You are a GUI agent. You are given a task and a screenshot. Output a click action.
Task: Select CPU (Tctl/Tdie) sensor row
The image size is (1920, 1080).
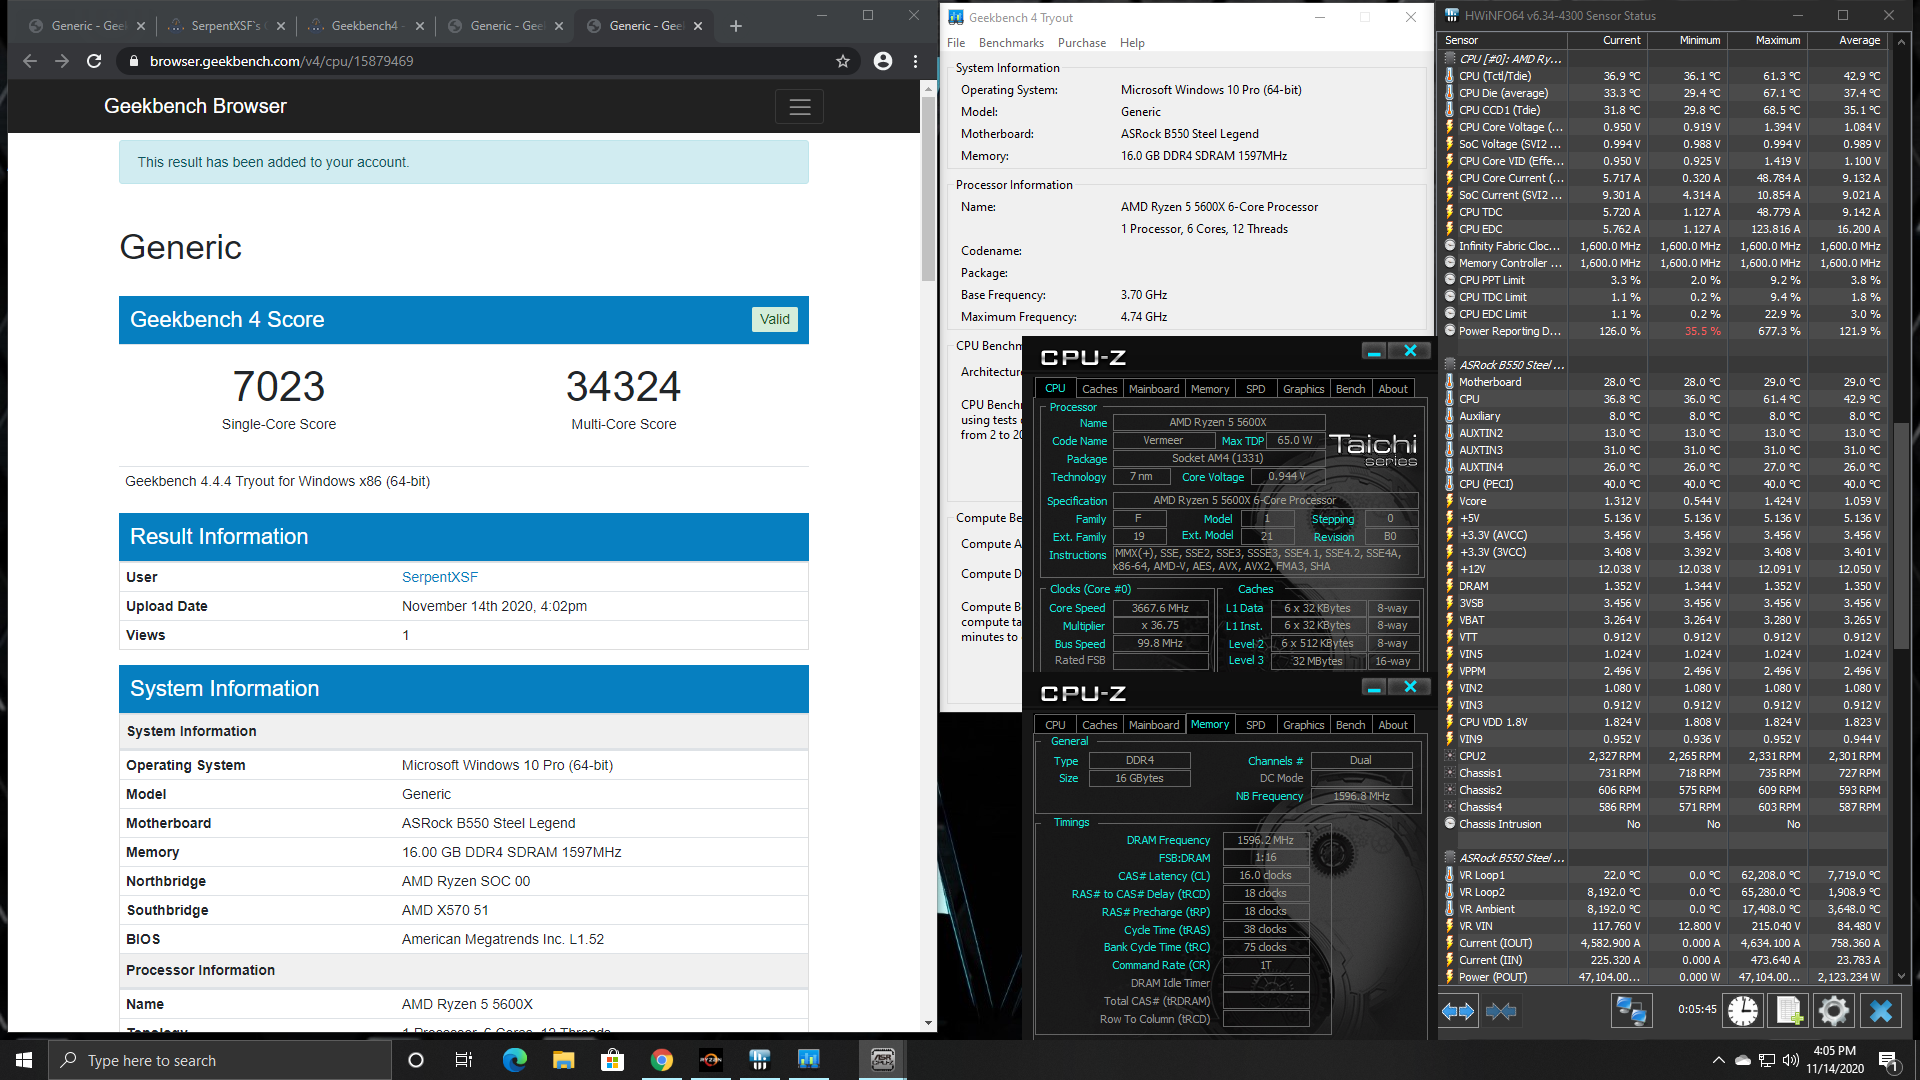pos(1663,76)
